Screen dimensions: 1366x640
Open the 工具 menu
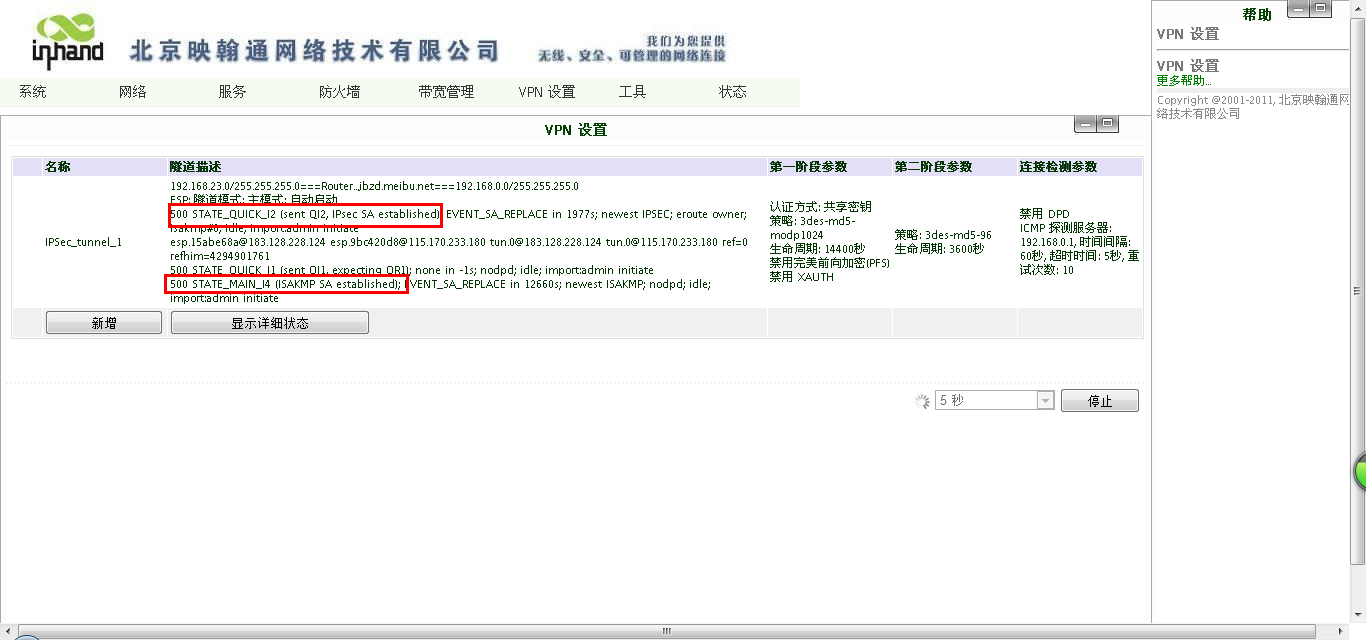632,92
